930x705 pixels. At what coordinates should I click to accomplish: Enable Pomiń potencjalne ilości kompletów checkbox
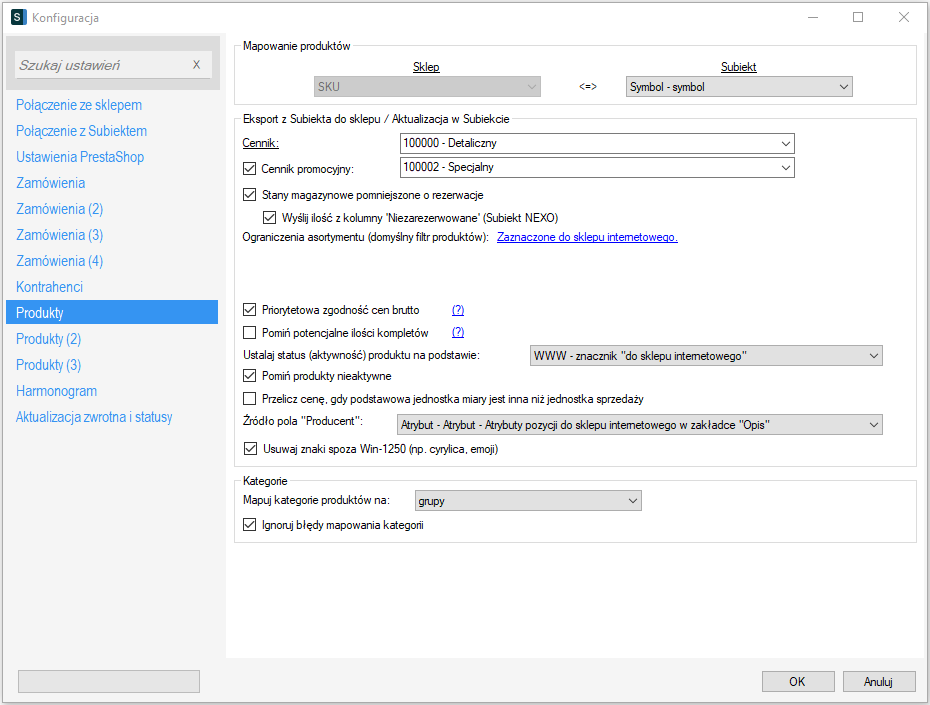point(250,332)
